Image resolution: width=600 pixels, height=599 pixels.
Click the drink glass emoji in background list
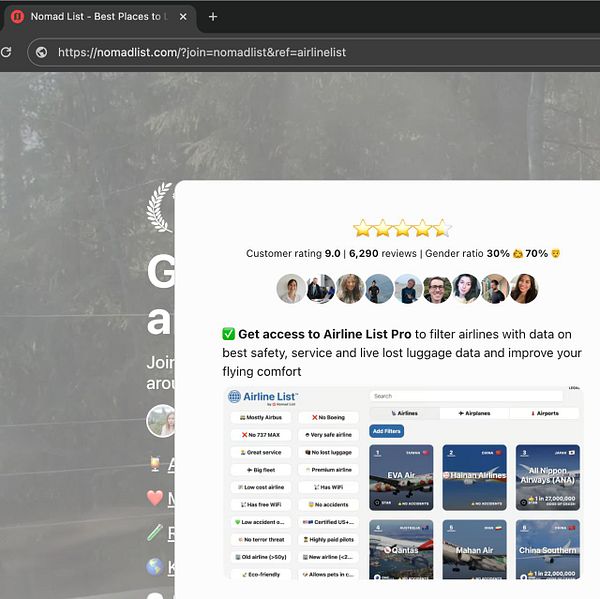coord(155,464)
